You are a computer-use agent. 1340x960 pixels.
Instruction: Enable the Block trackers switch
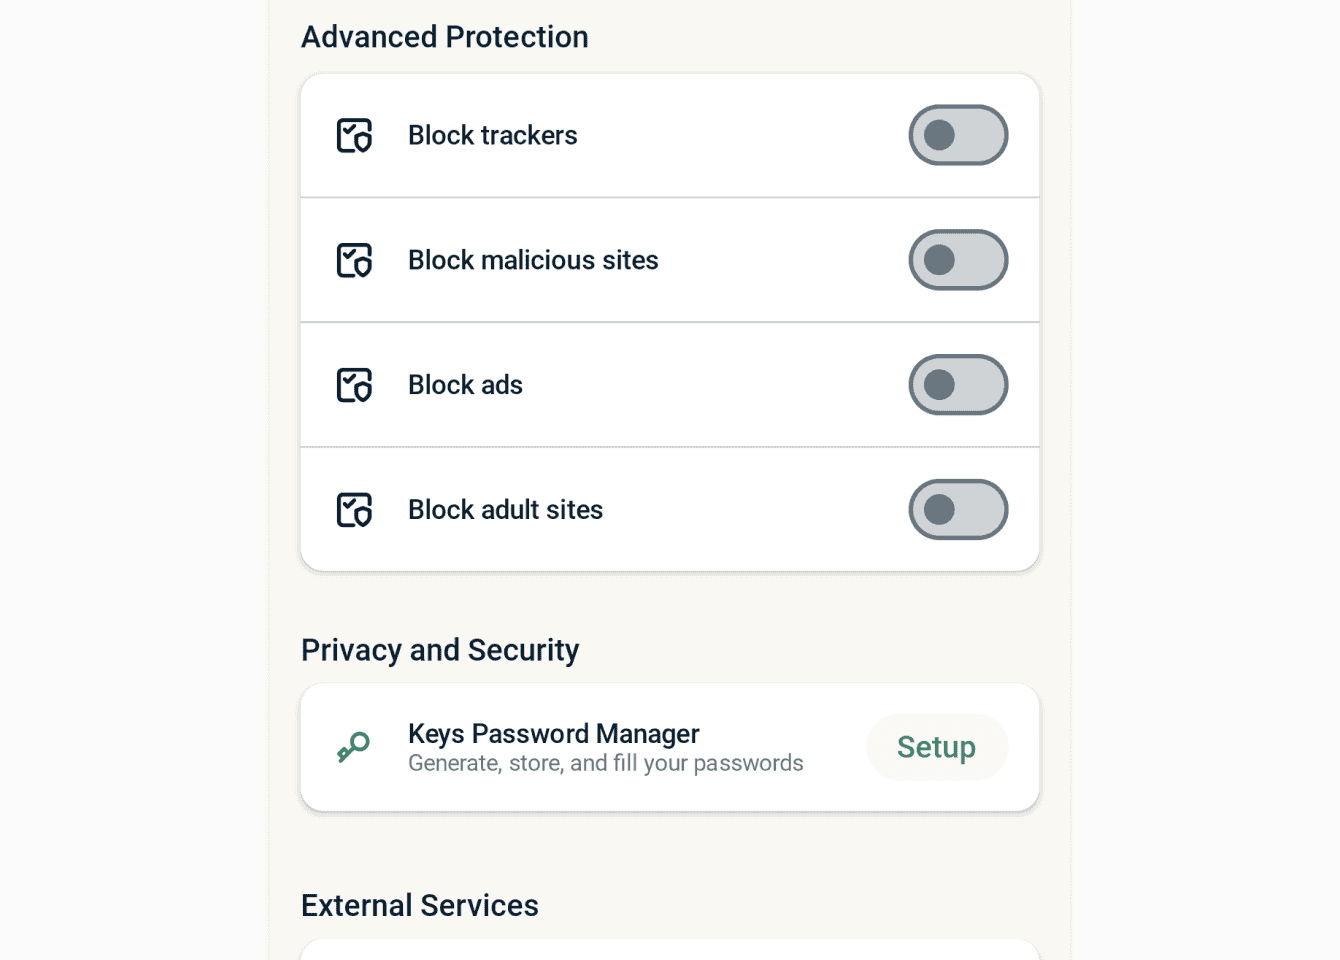[957, 135]
